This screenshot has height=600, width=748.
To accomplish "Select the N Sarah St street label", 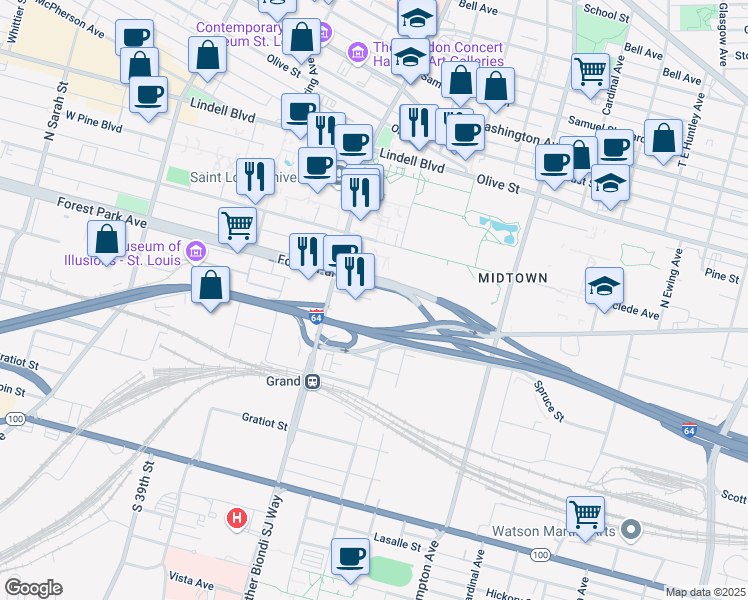I will click(x=56, y=112).
